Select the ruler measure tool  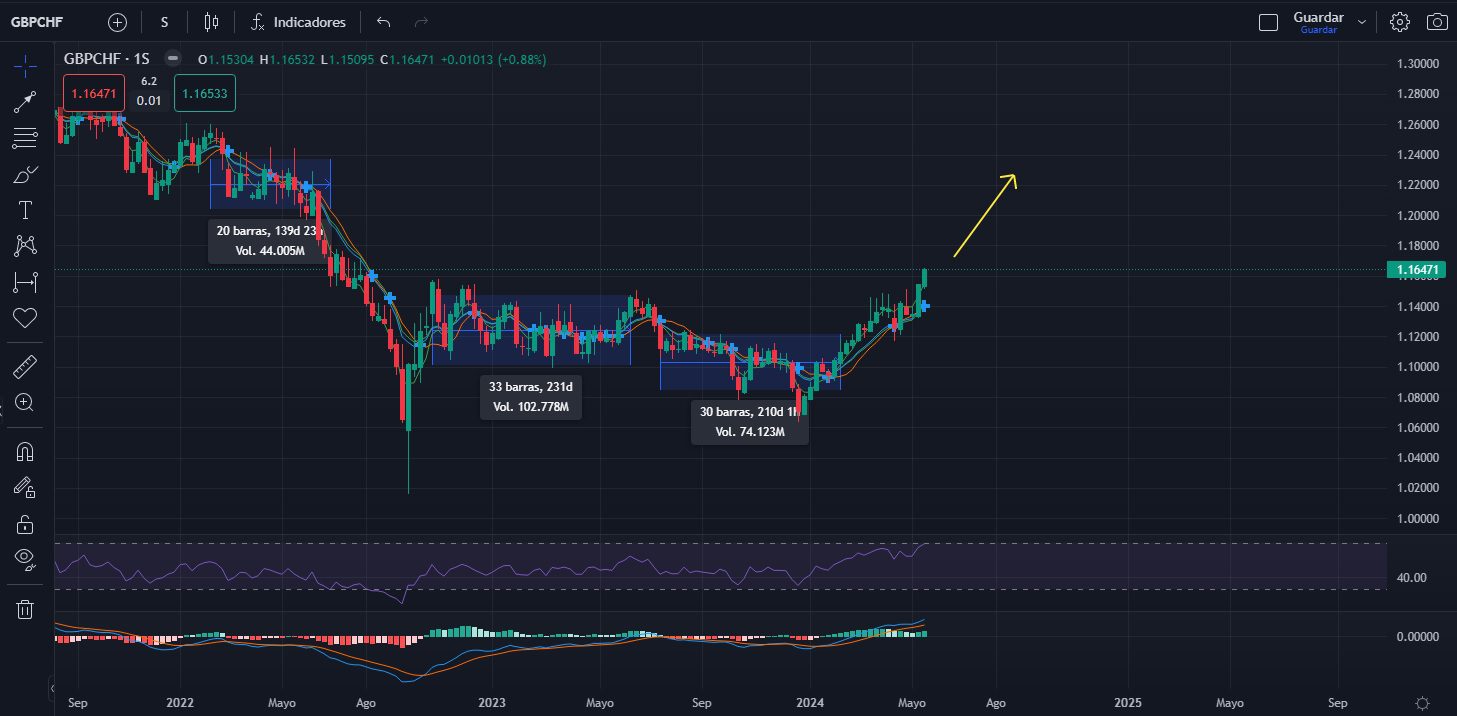[25, 366]
